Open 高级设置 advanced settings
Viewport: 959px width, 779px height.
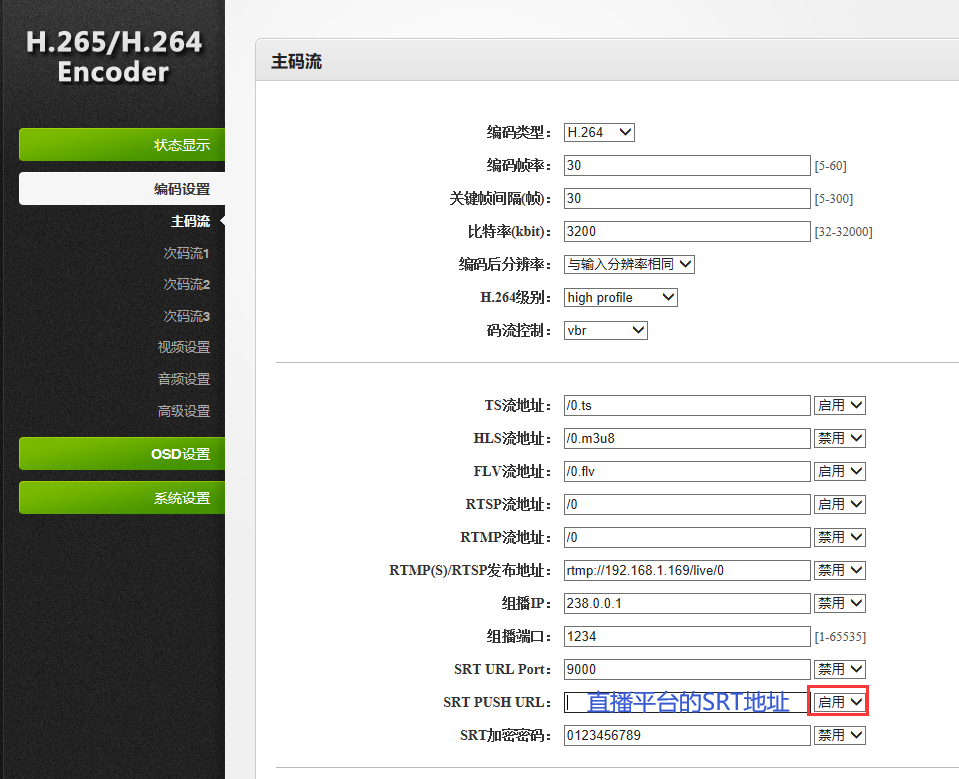[x=183, y=411]
